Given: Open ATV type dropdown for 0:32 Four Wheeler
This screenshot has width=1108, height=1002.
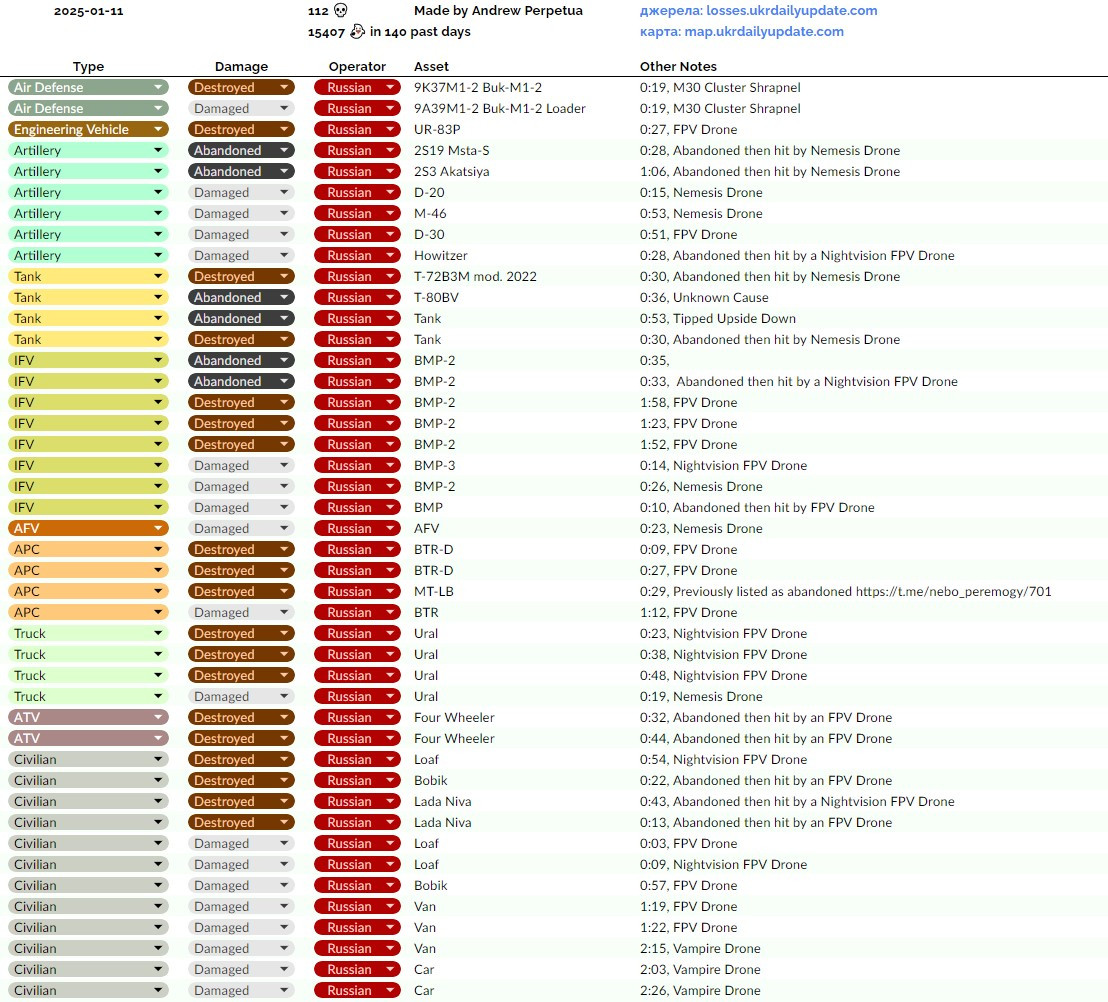Looking at the screenshot, I should [x=88, y=717].
